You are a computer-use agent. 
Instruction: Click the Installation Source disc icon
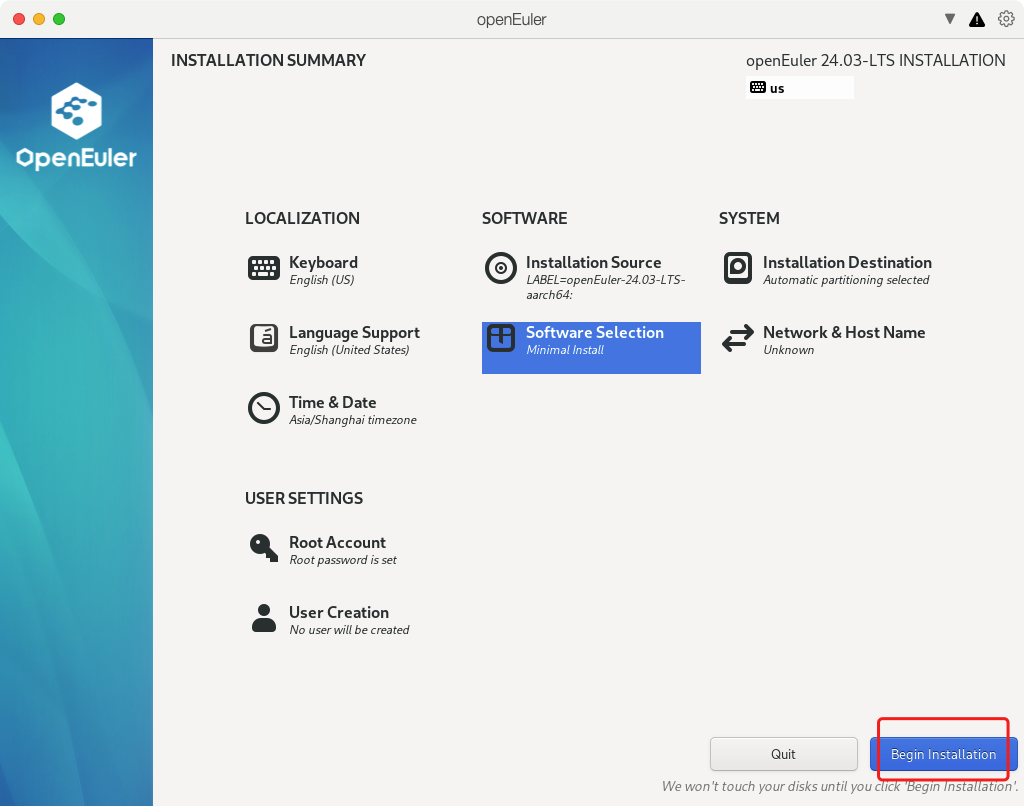(x=500, y=268)
